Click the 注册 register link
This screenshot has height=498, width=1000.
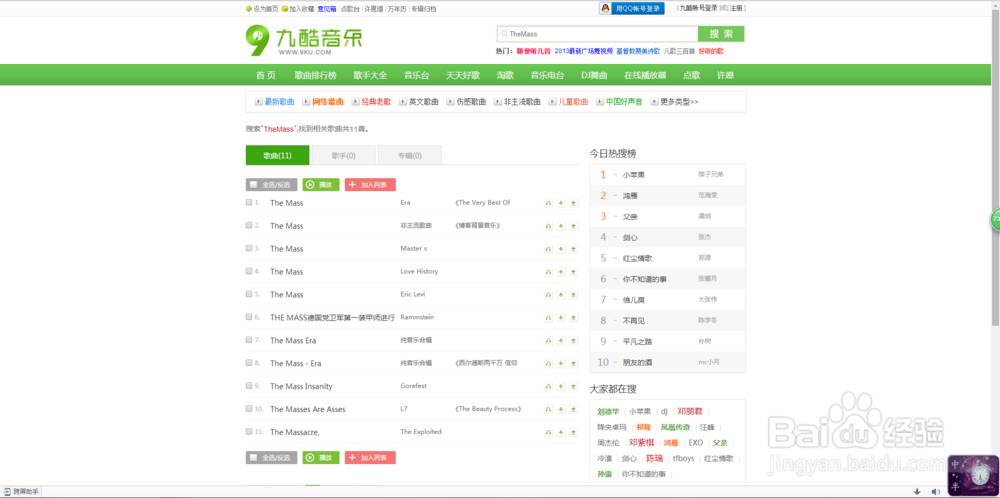click(x=737, y=8)
